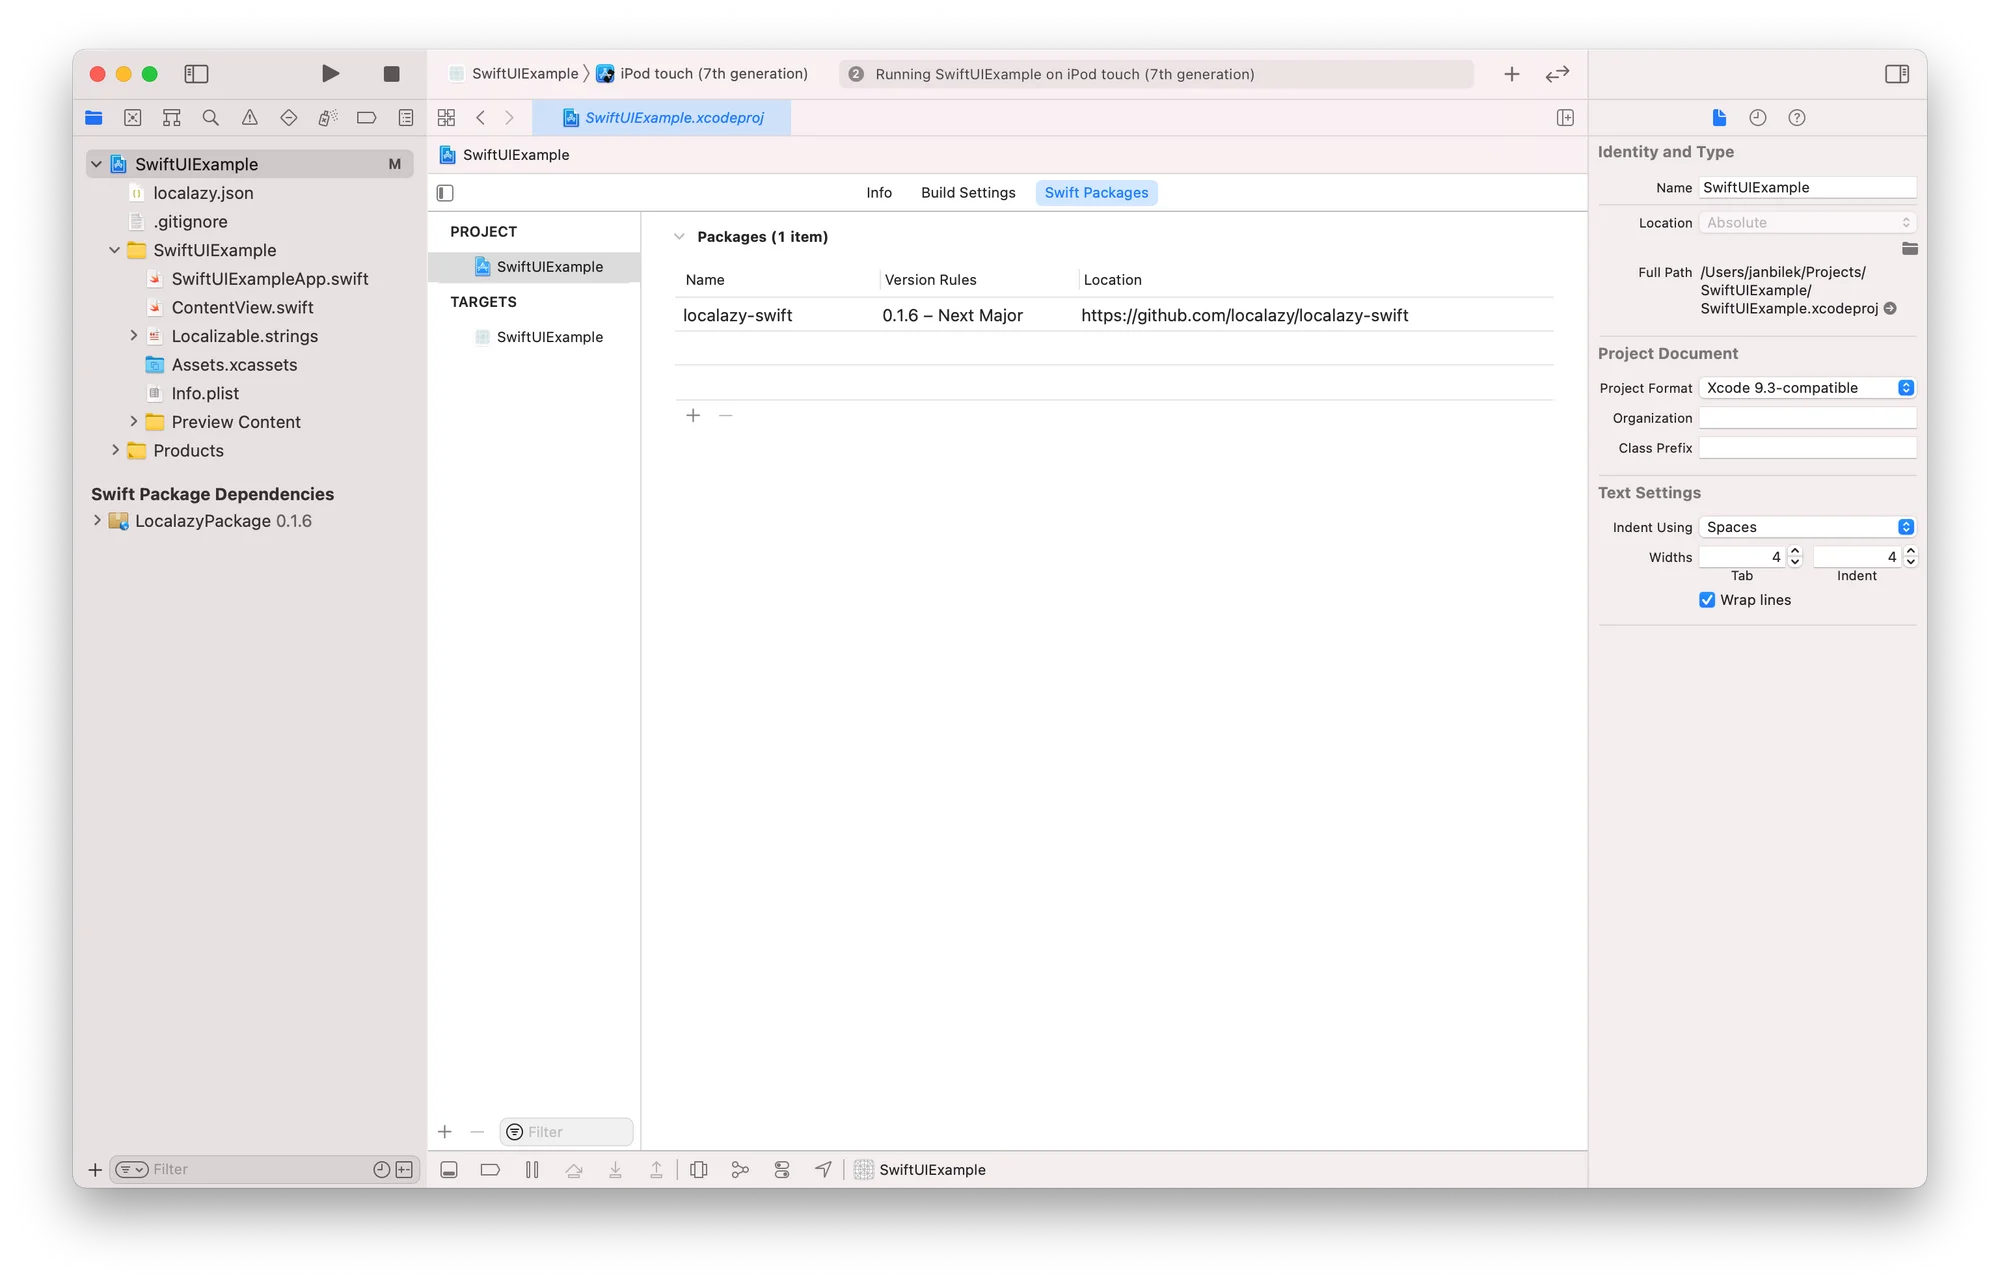Screen dimensions: 2000x1284
Task: Open the View Debugger
Action: tap(699, 1169)
